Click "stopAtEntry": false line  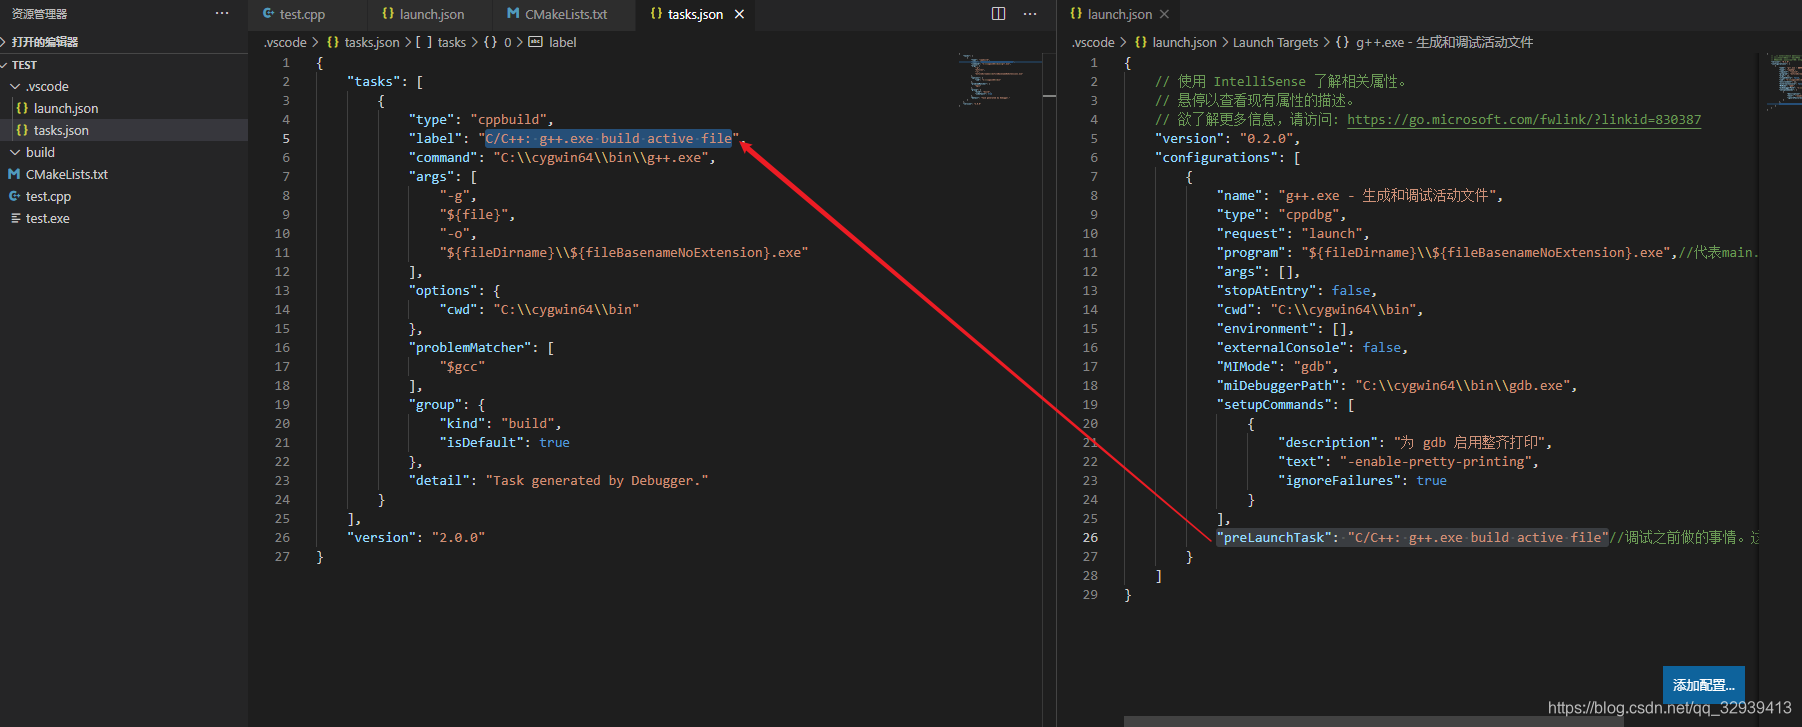pyautogui.click(x=1296, y=290)
